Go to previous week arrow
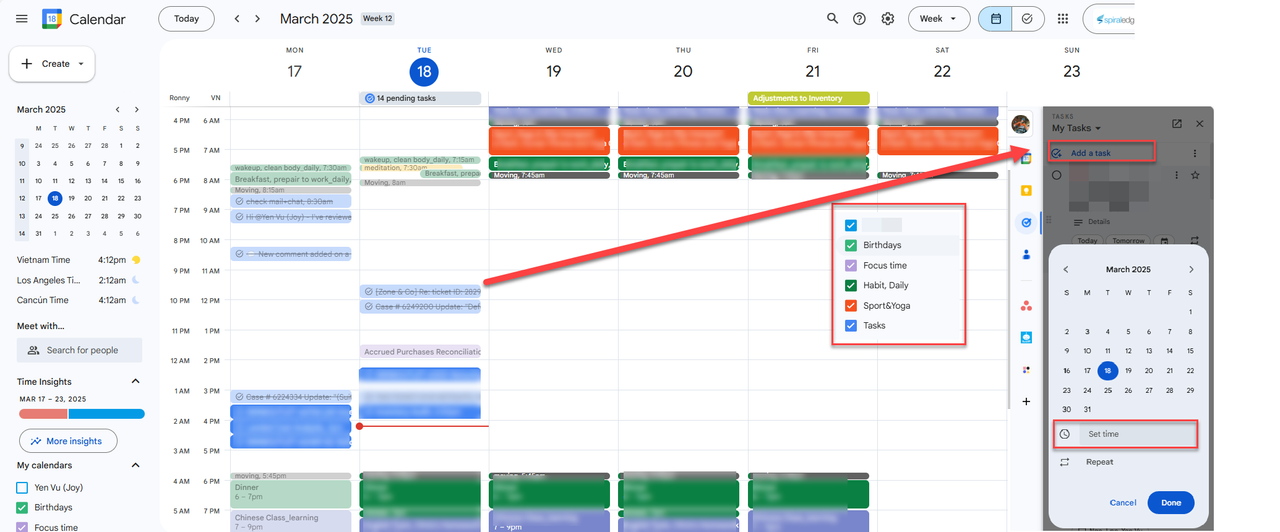This screenshot has width=1280, height=532. click(x=237, y=19)
